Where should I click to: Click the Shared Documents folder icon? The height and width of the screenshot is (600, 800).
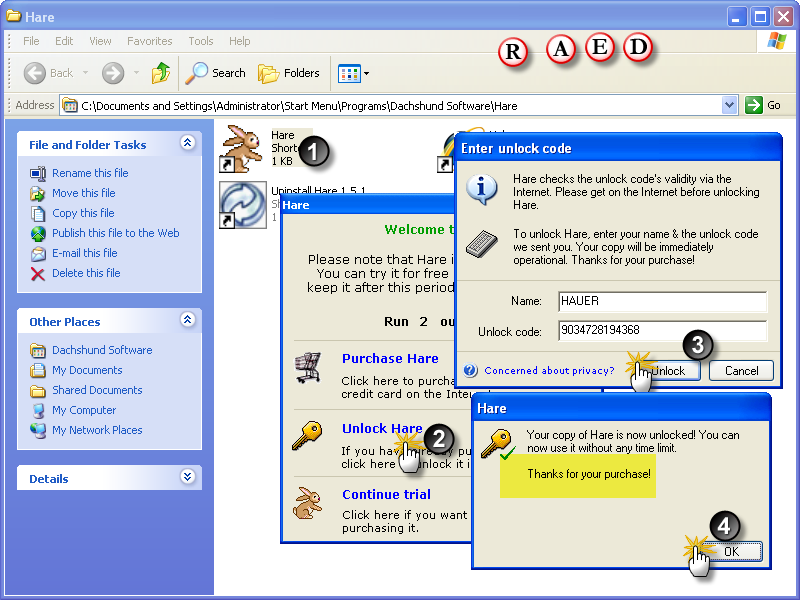coord(38,391)
